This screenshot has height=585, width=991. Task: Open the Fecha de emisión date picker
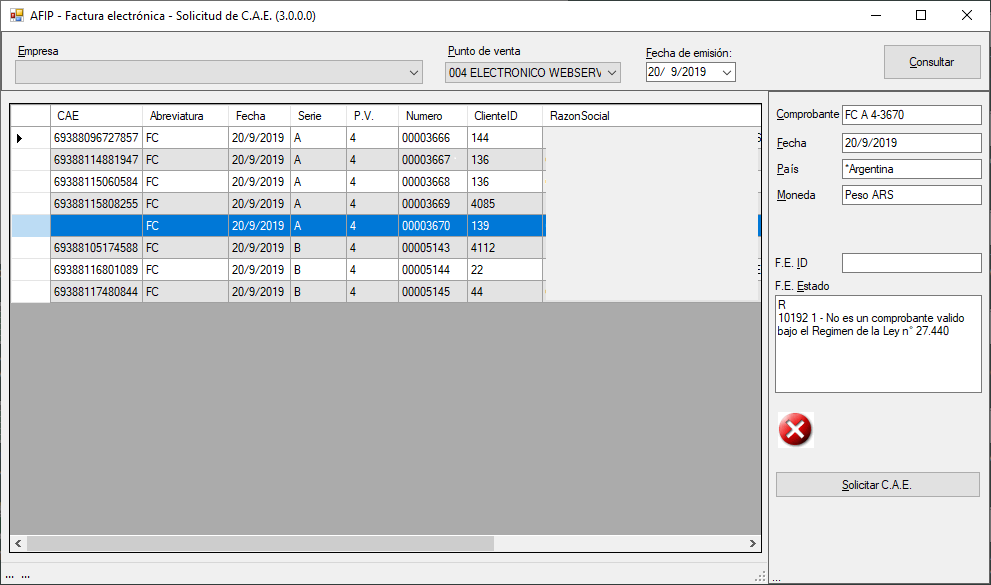[x=727, y=72]
